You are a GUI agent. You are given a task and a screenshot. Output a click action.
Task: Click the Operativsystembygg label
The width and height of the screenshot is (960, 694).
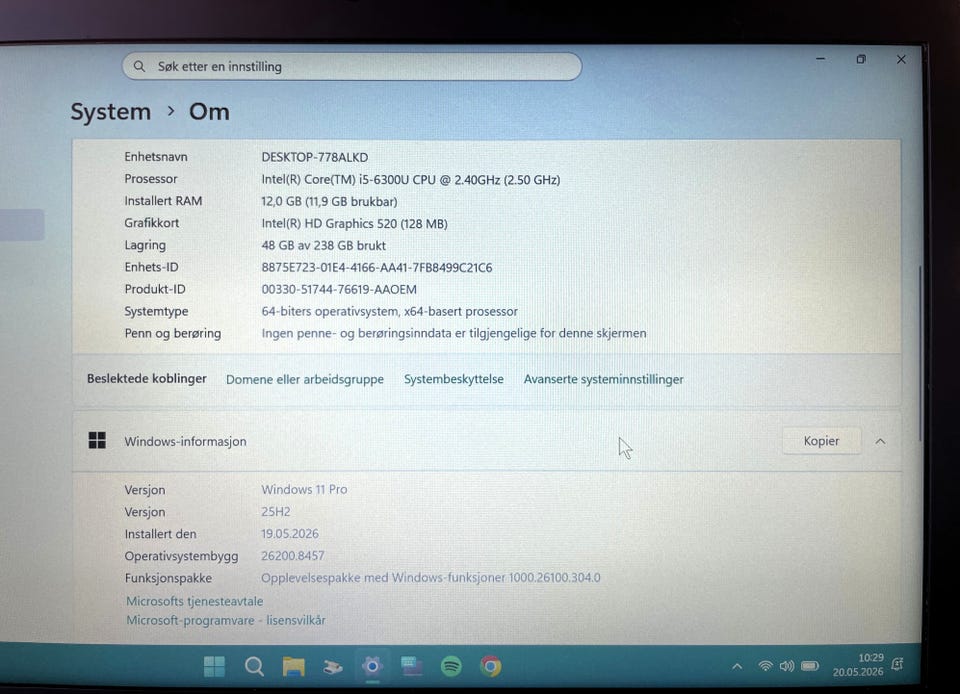point(181,556)
